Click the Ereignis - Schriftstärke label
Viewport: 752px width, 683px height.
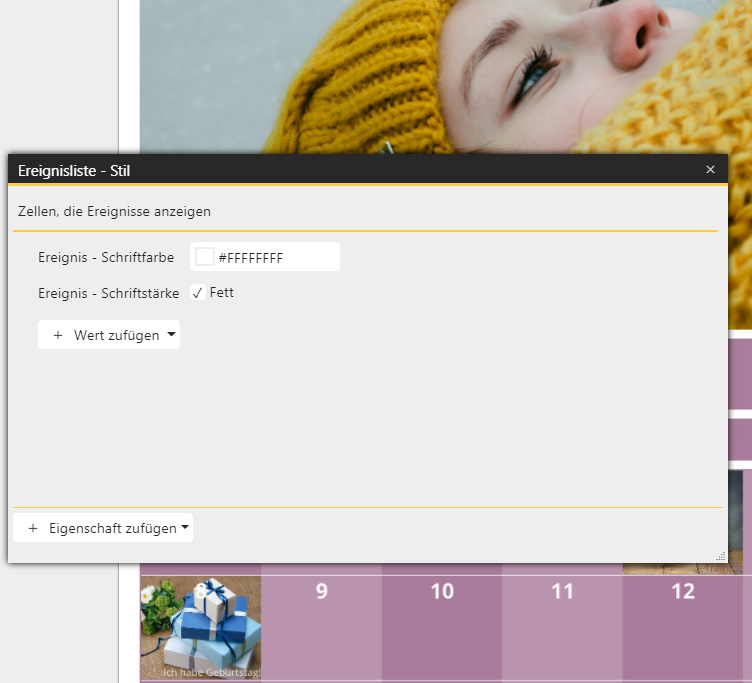pos(108,293)
